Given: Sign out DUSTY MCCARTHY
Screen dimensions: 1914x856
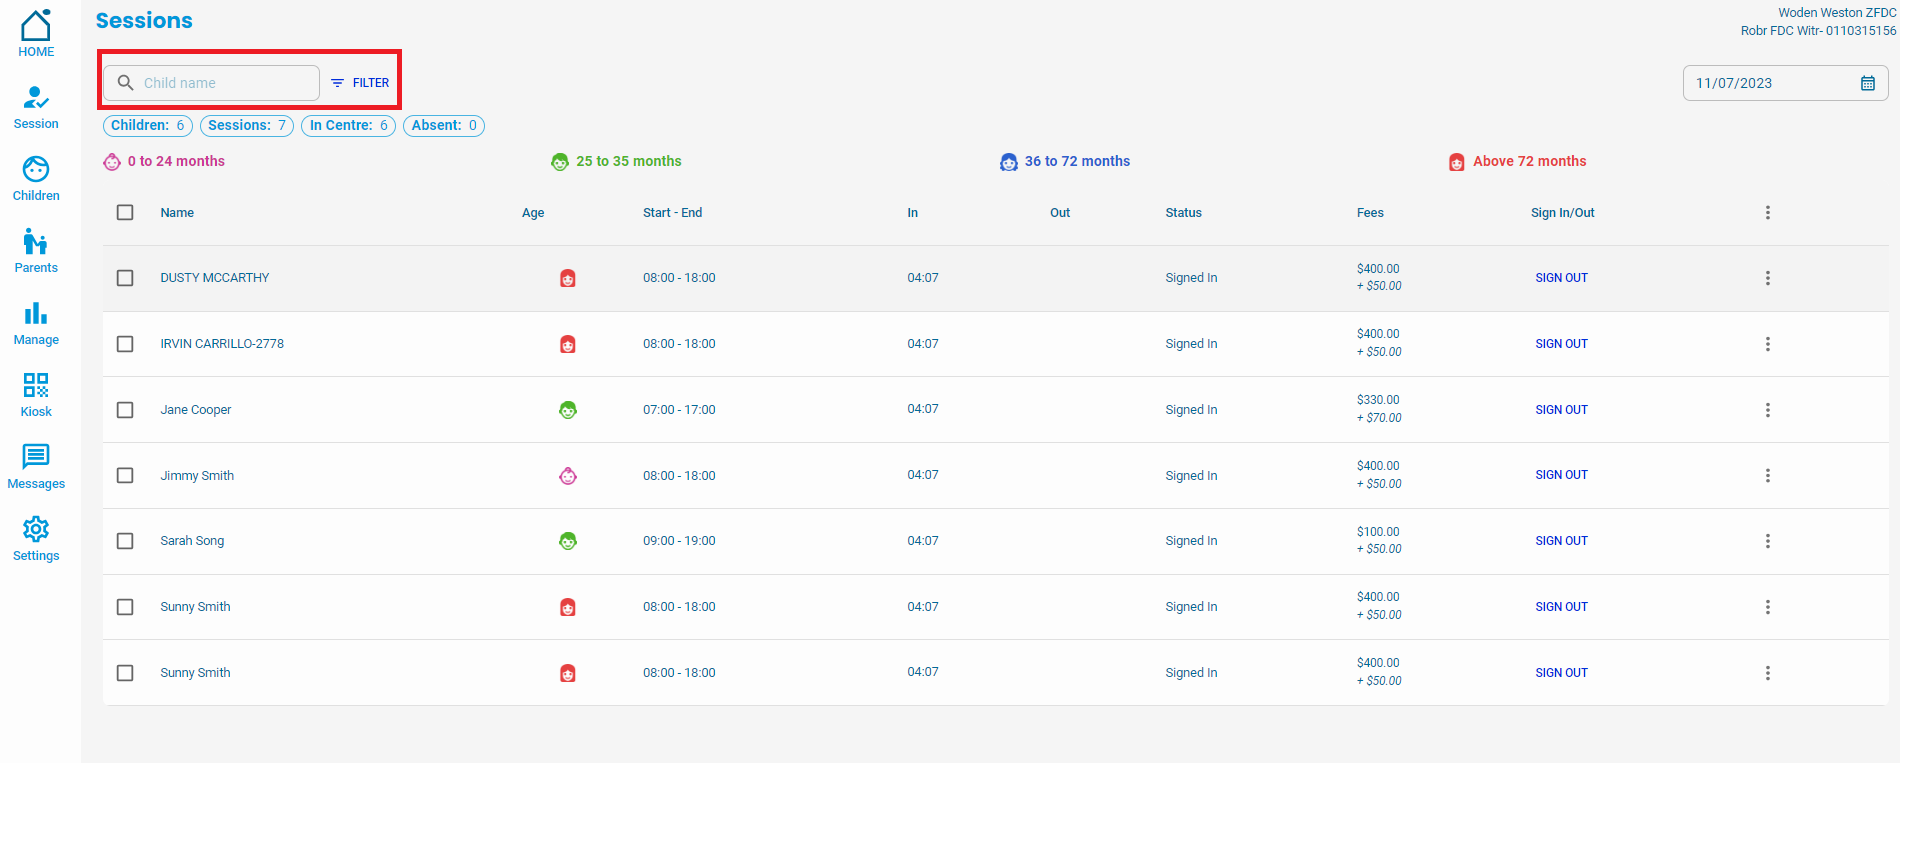Looking at the screenshot, I should (1562, 278).
